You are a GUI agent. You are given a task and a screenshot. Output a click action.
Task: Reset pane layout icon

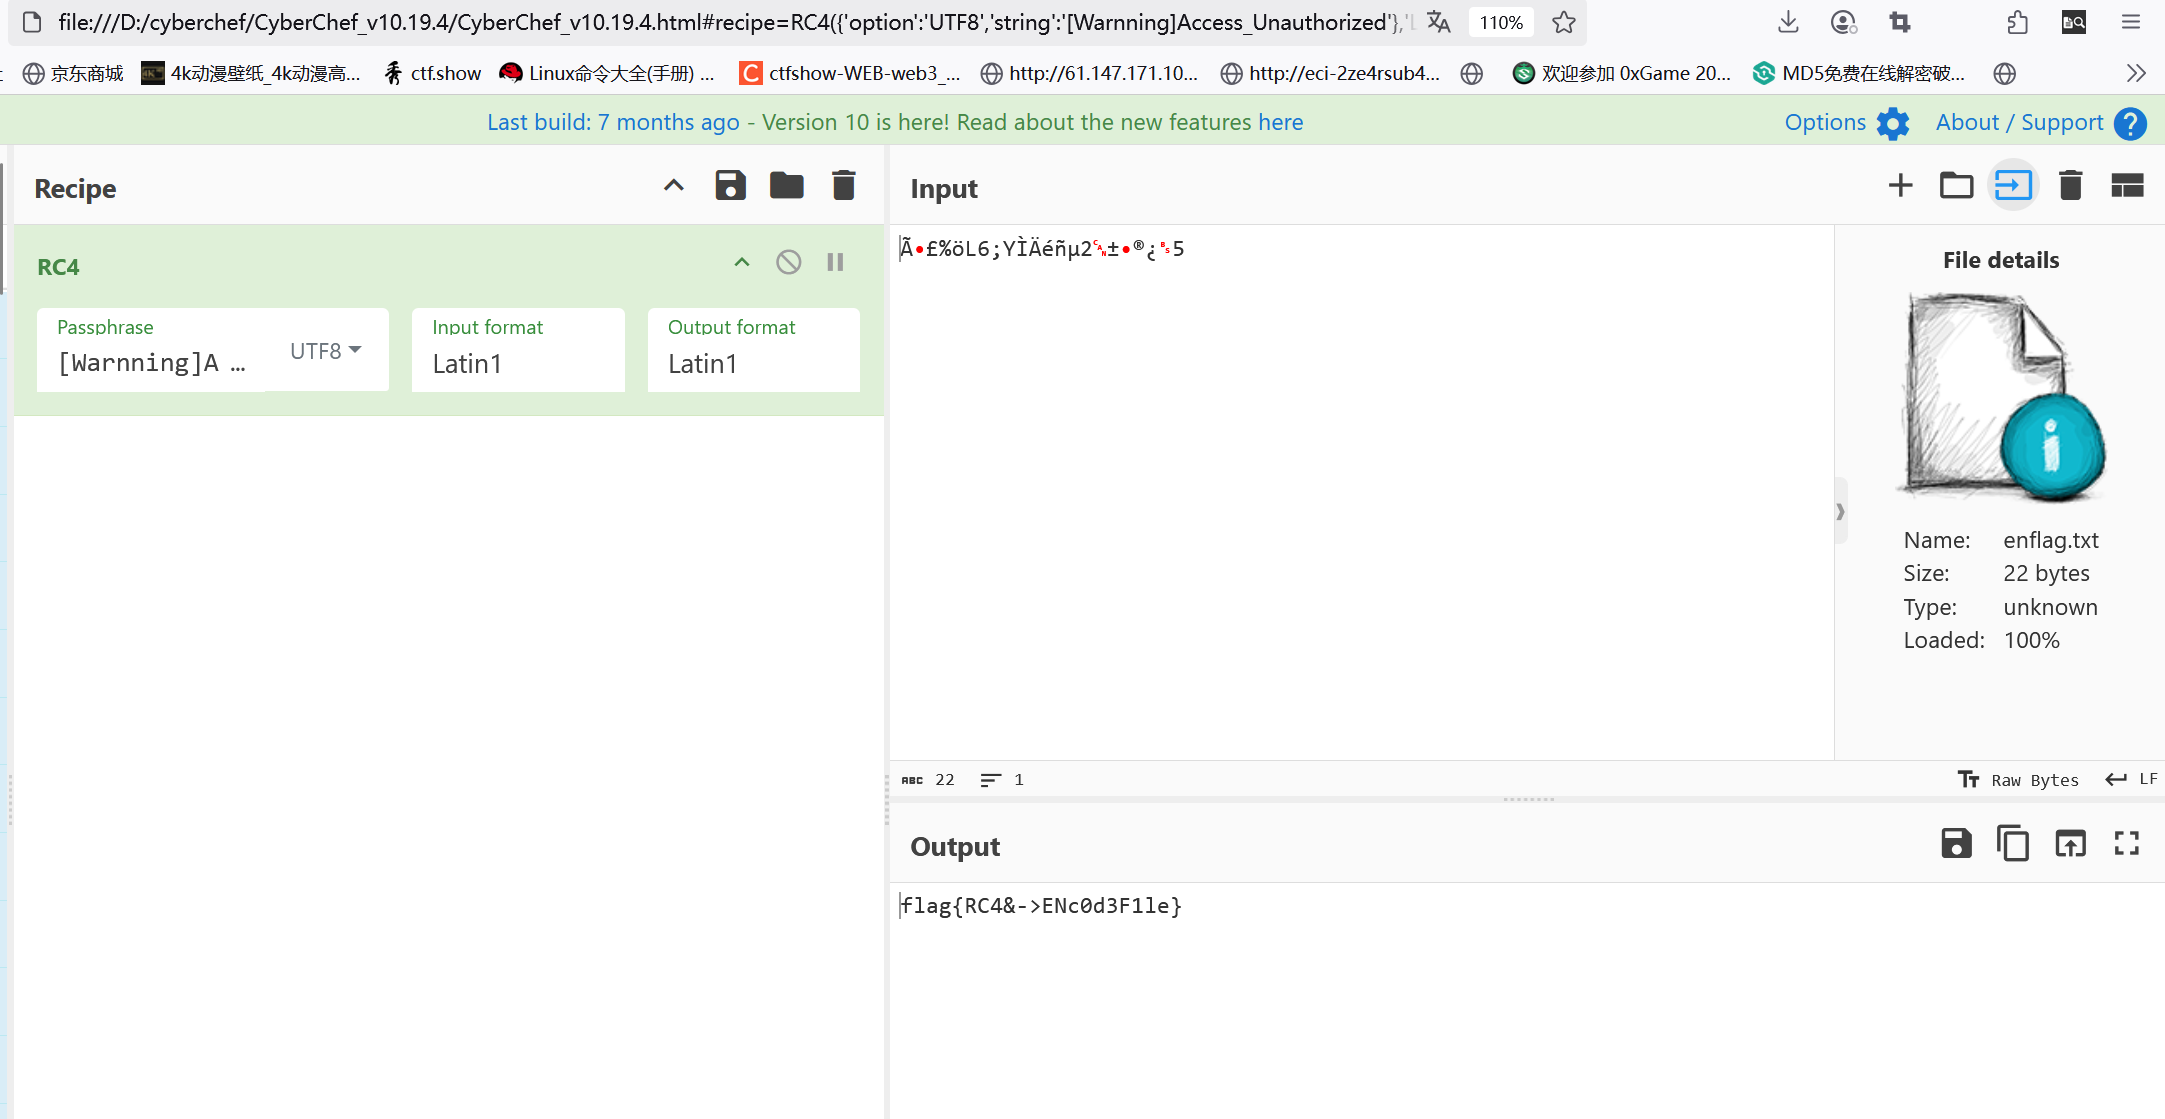pyautogui.click(x=2127, y=186)
